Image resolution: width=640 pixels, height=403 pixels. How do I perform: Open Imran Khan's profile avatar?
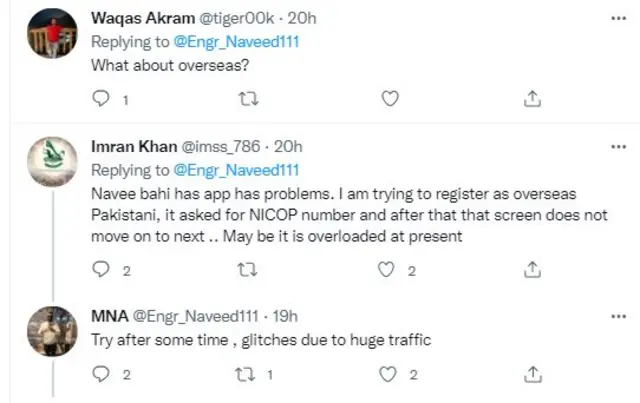53,160
